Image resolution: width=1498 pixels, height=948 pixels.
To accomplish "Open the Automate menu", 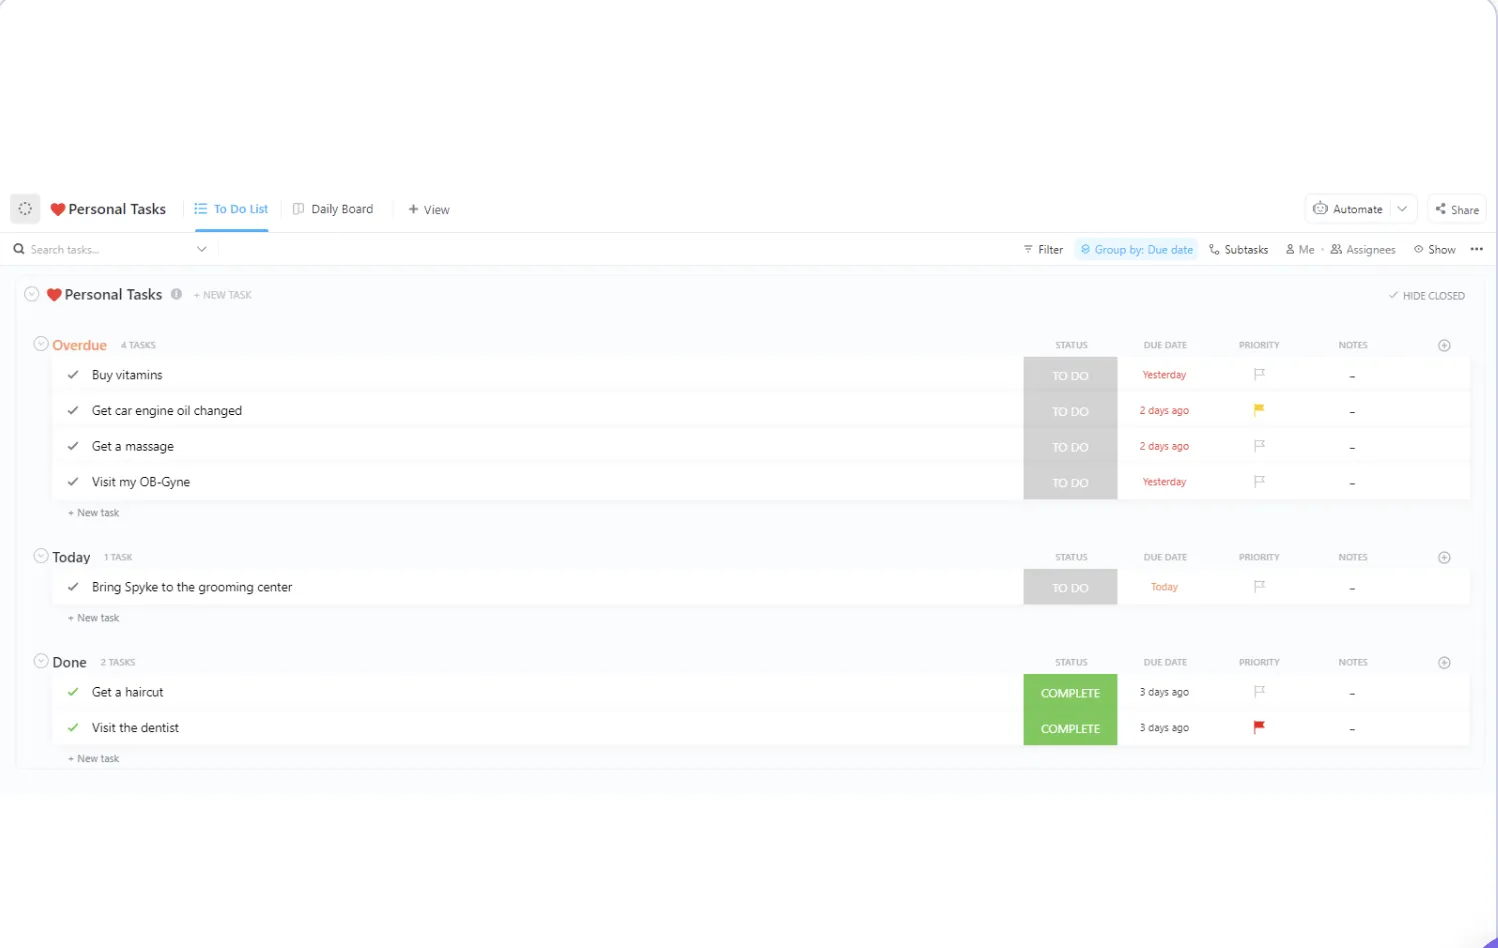I will click(1348, 209).
